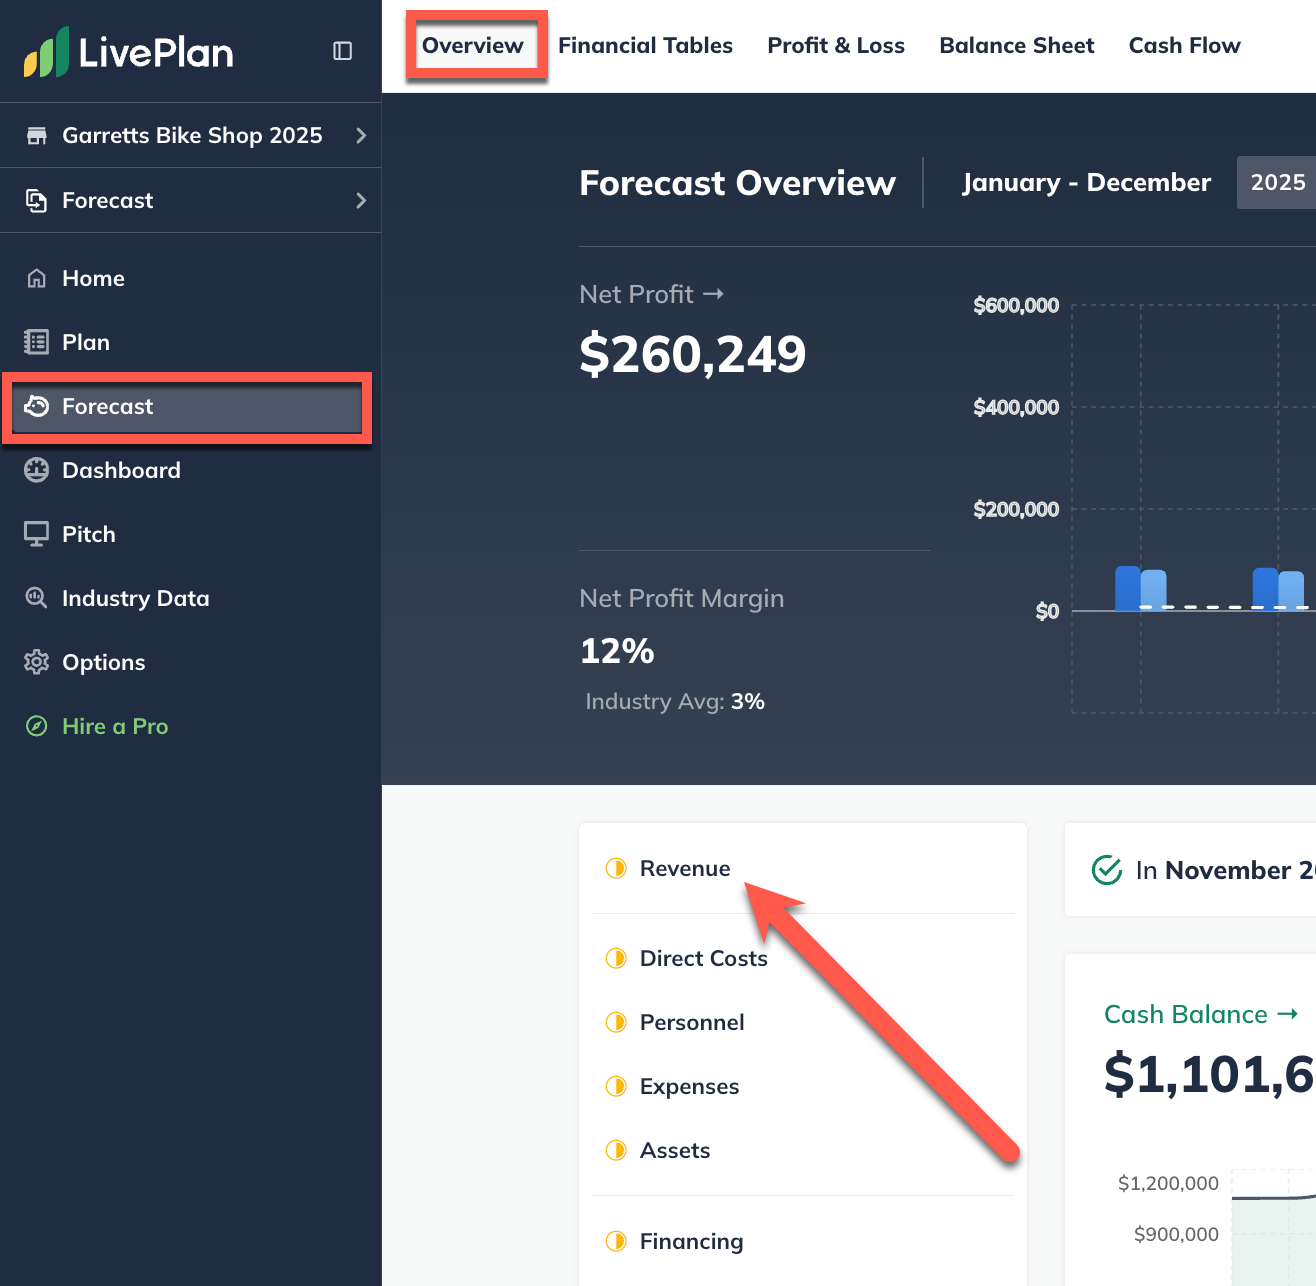This screenshot has width=1316, height=1286.
Task: Toggle the Financing section entry
Action: (691, 1241)
